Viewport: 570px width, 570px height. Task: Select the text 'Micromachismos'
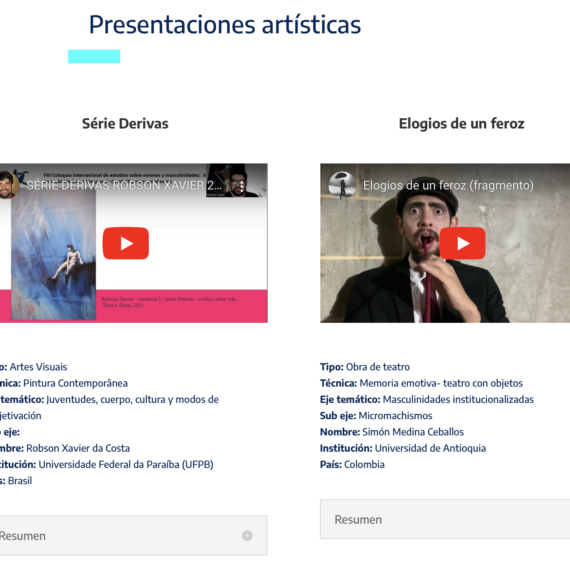pos(395,416)
